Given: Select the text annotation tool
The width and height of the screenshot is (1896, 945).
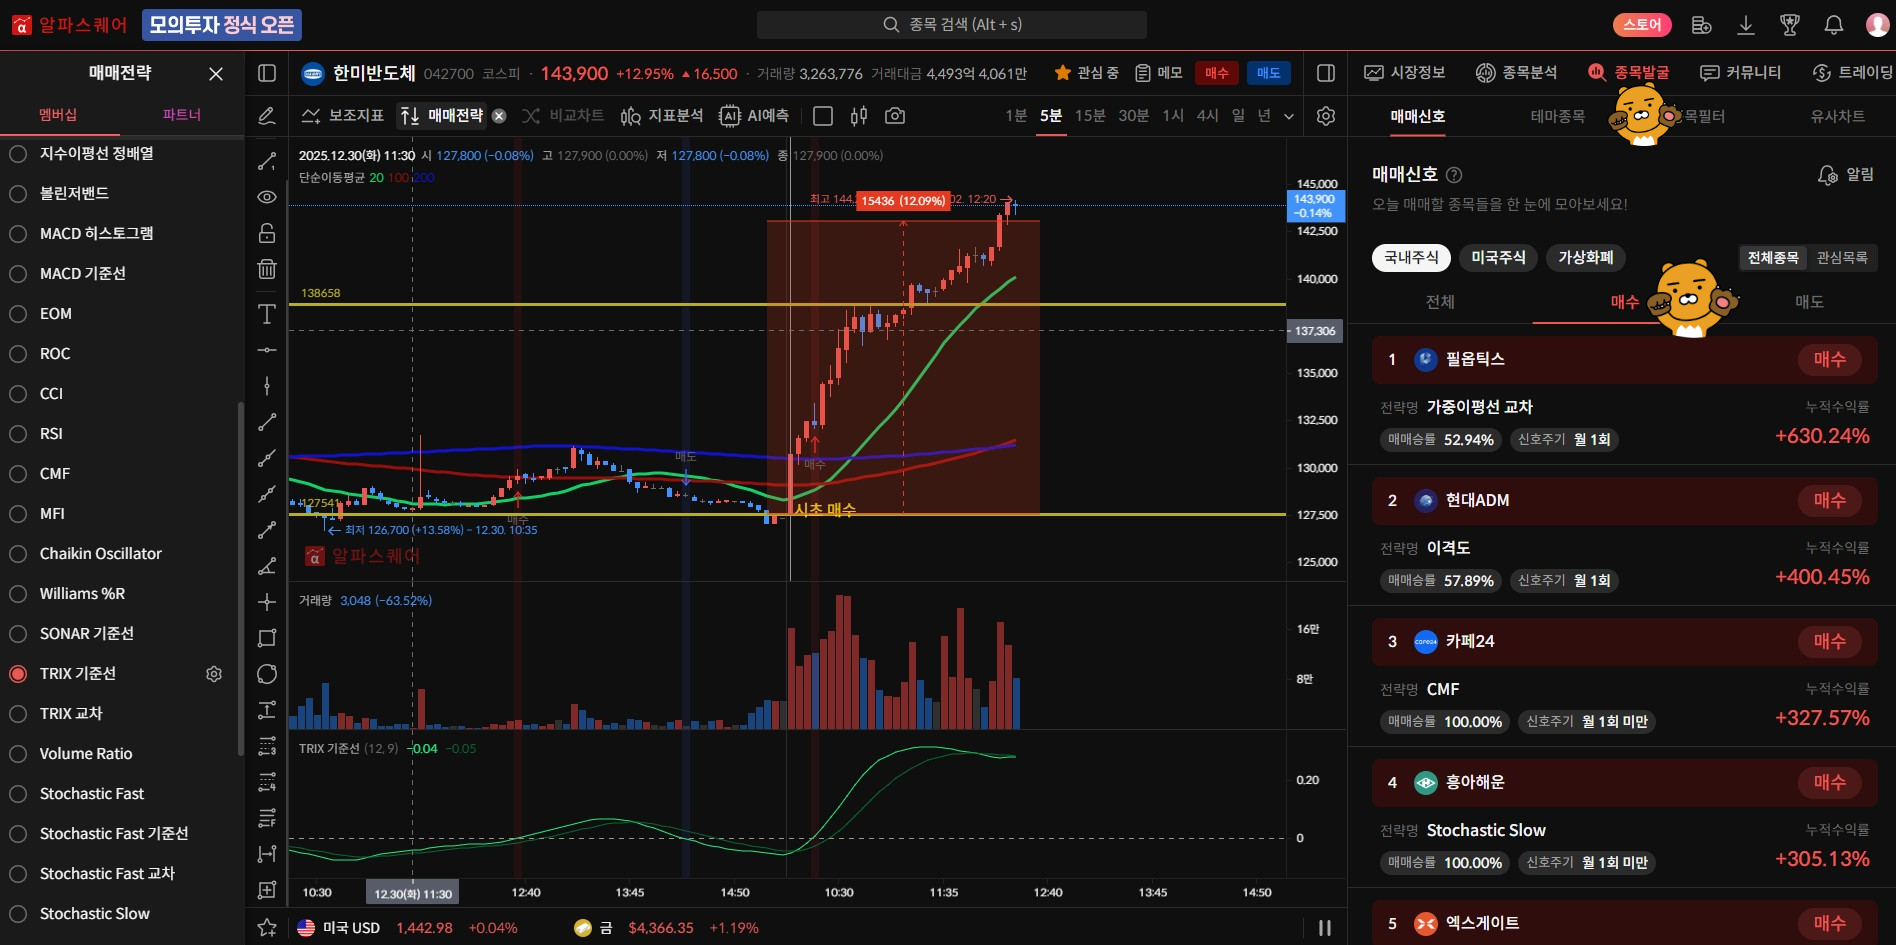Looking at the screenshot, I should pyautogui.click(x=267, y=314).
